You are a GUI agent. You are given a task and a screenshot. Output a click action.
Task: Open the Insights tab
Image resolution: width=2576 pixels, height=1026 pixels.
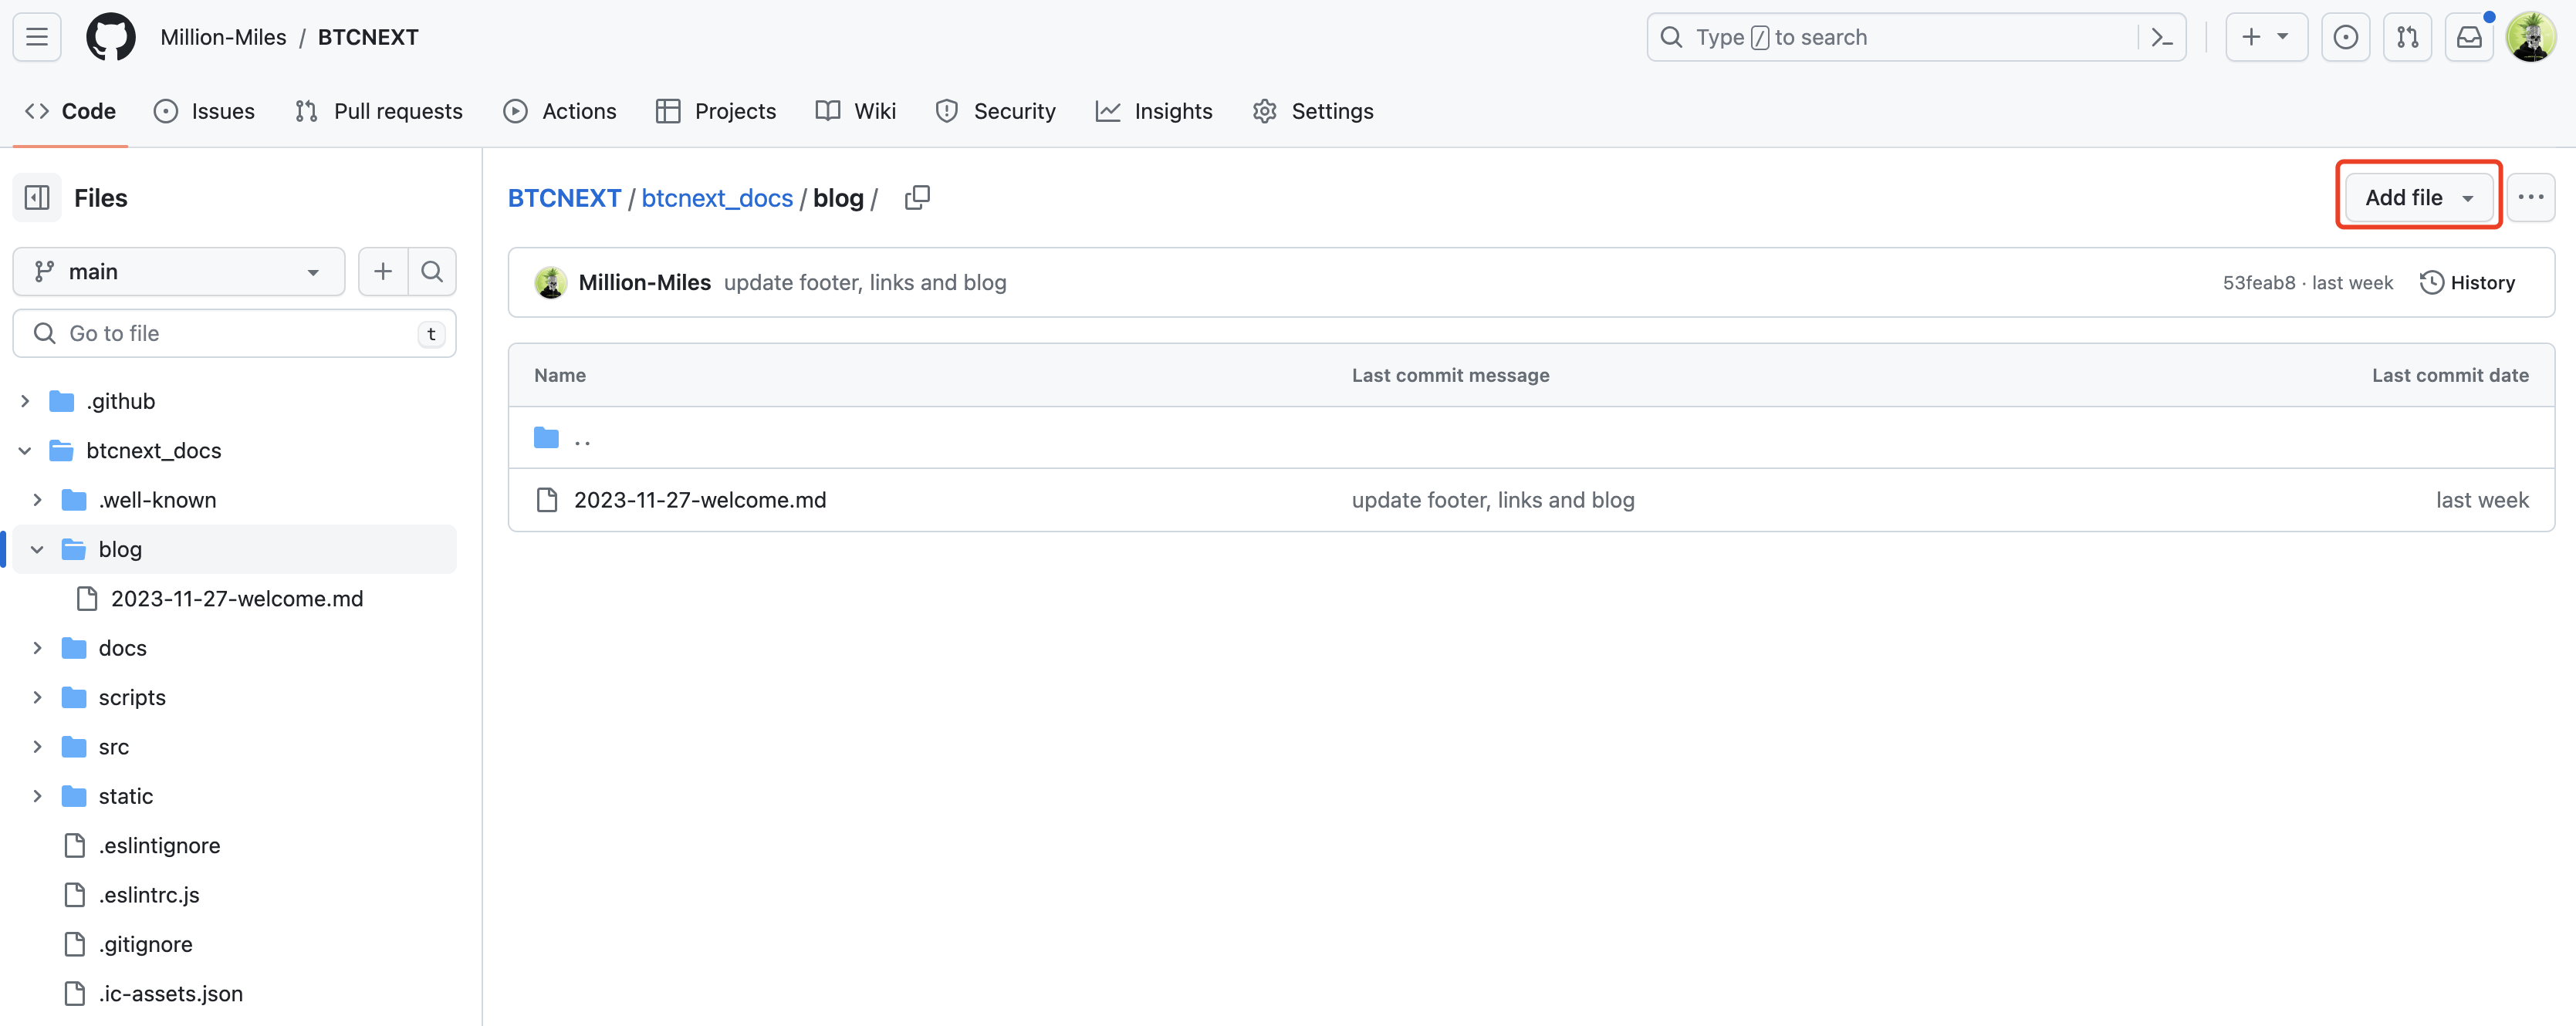[1154, 111]
